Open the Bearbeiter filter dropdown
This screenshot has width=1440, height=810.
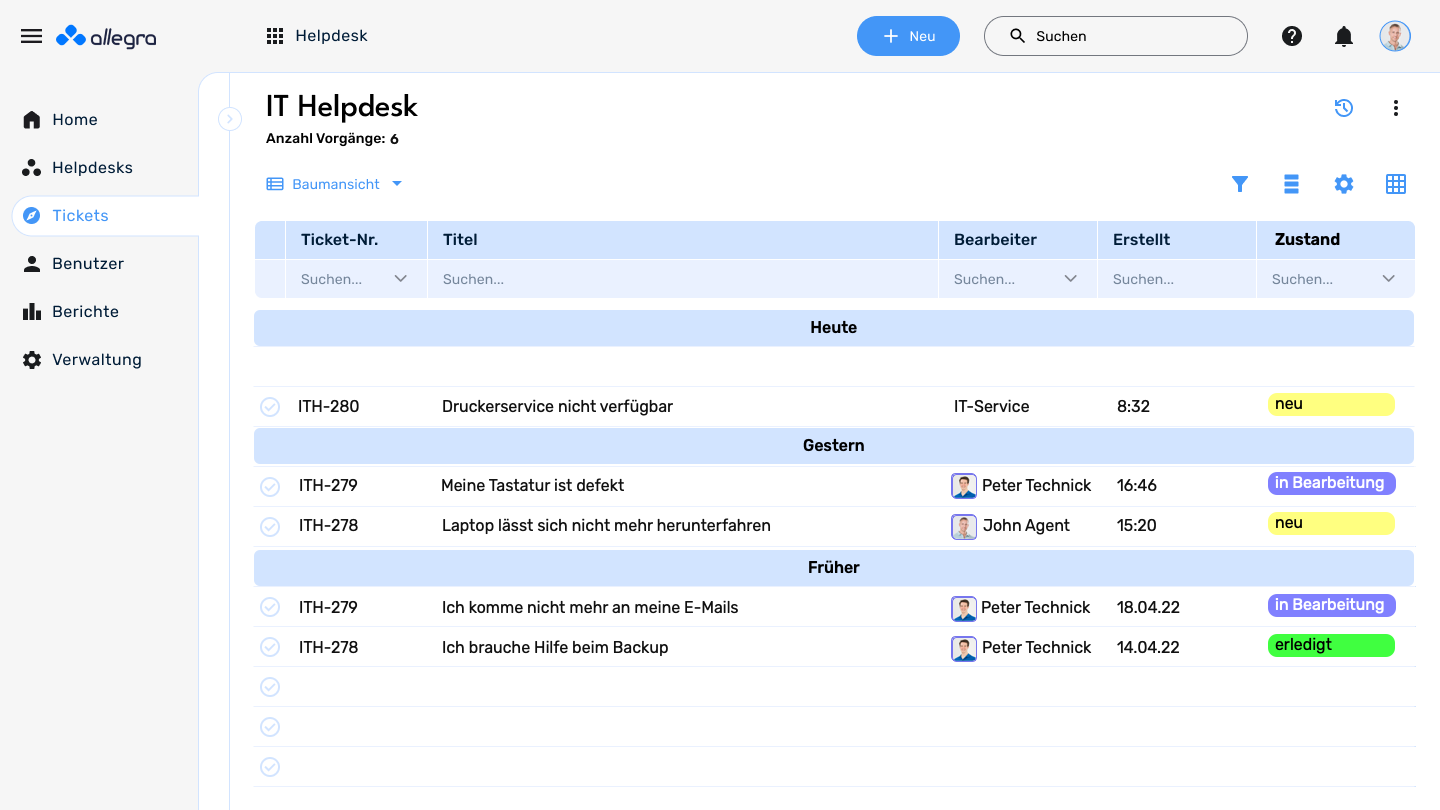point(1070,279)
